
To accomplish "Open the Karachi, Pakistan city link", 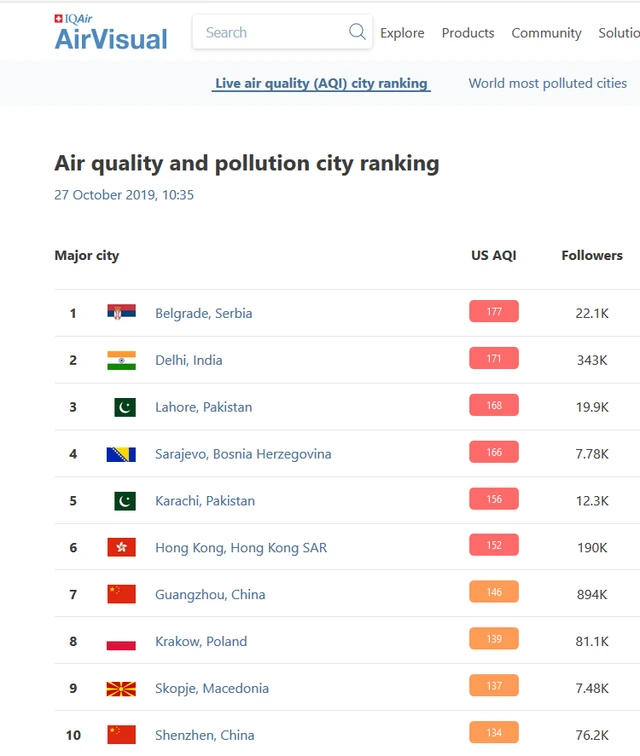I will (205, 501).
